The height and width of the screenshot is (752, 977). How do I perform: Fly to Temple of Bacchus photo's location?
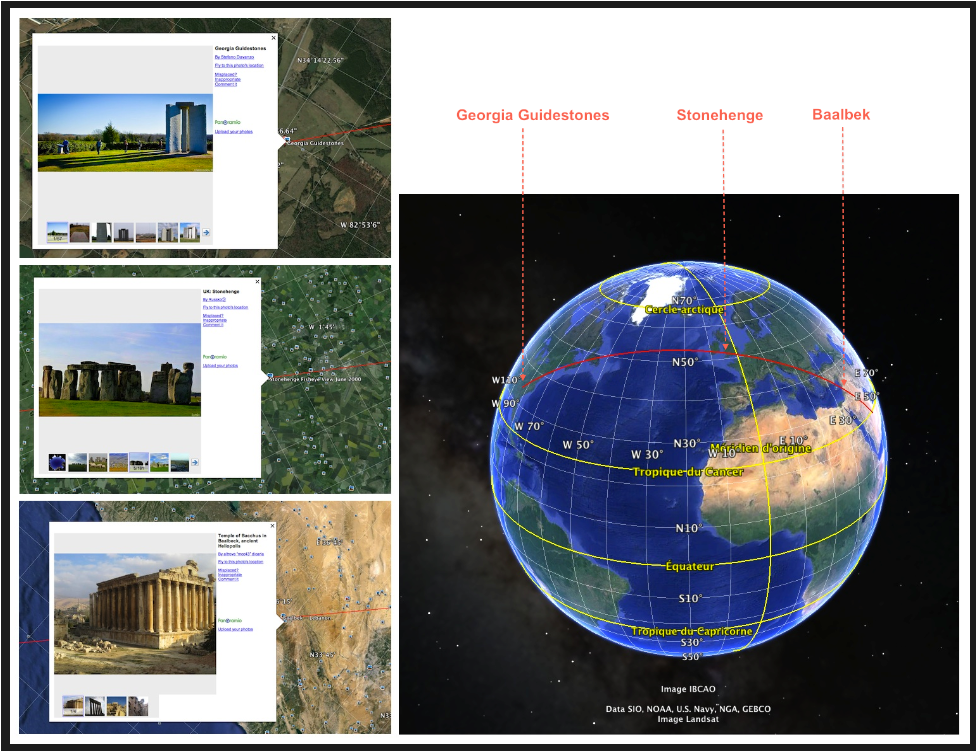pyautogui.click(x=241, y=562)
